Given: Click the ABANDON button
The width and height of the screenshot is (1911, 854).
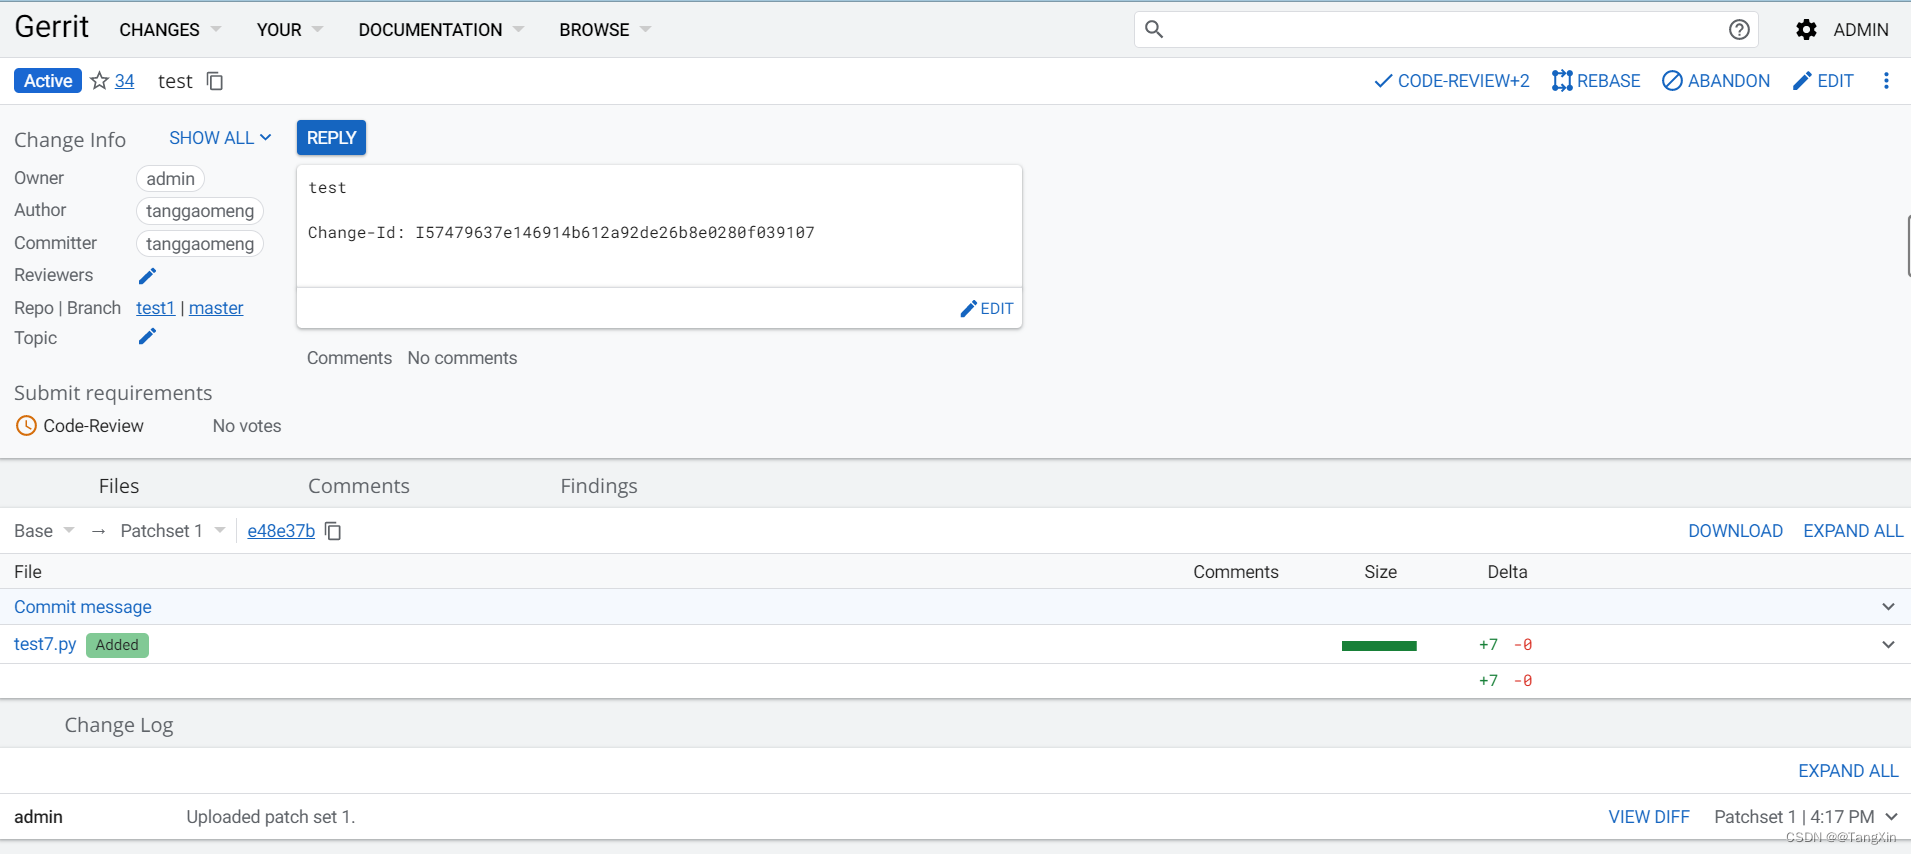Looking at the screenshot, I should pyautogui.click(x=1716, y=81).
